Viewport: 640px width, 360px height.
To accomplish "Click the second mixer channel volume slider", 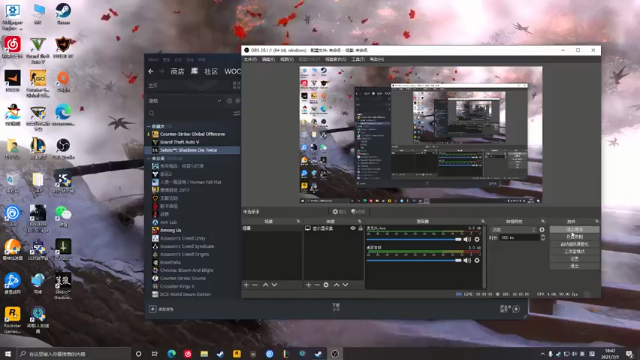I will [414, 260].
